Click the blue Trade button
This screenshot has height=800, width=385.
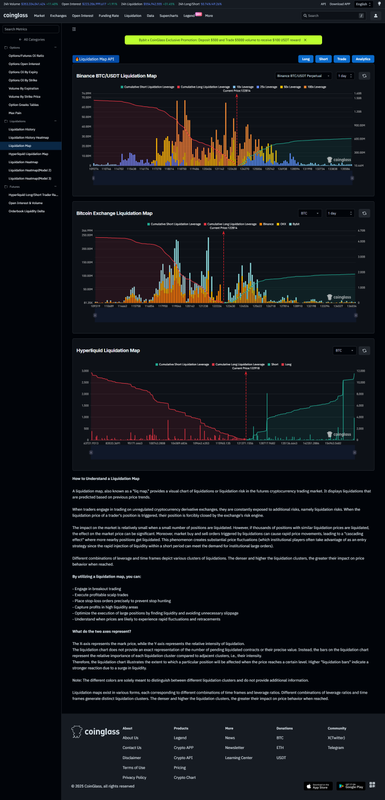coord(341,59)
